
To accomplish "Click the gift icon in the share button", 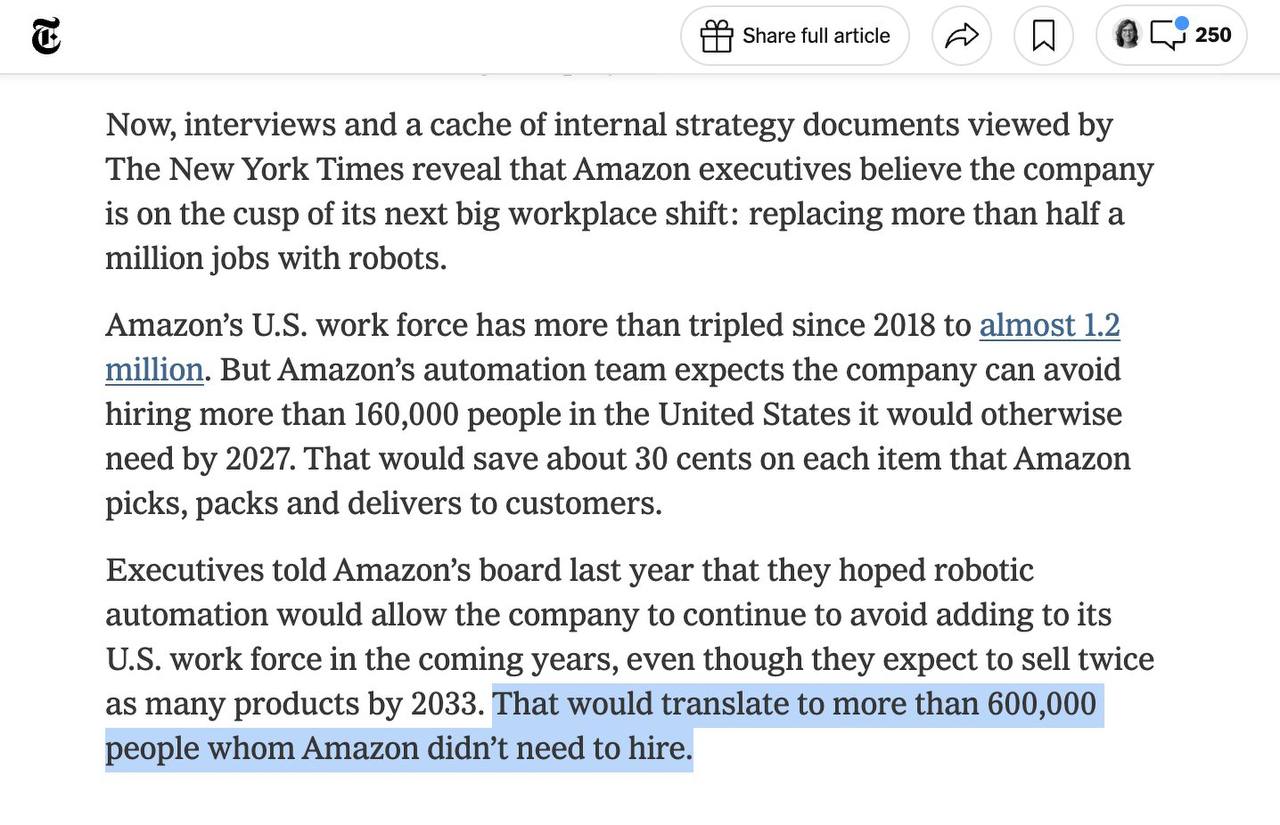I will [716, 36].
